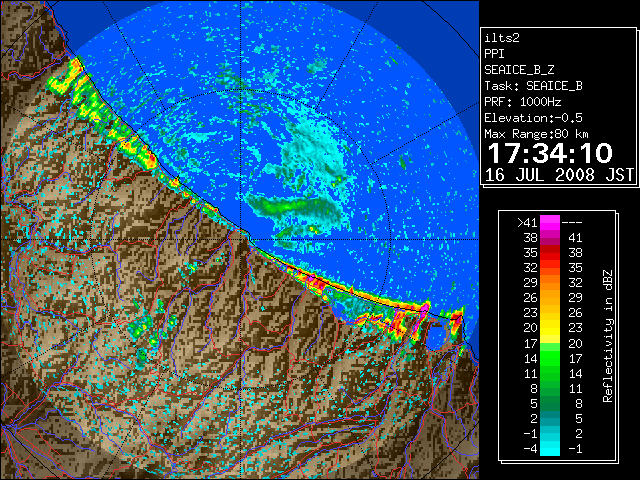Click the 'Reflectivity in dBZ' legend title
This screenshot has height=480, width=640.
[608, 336]
